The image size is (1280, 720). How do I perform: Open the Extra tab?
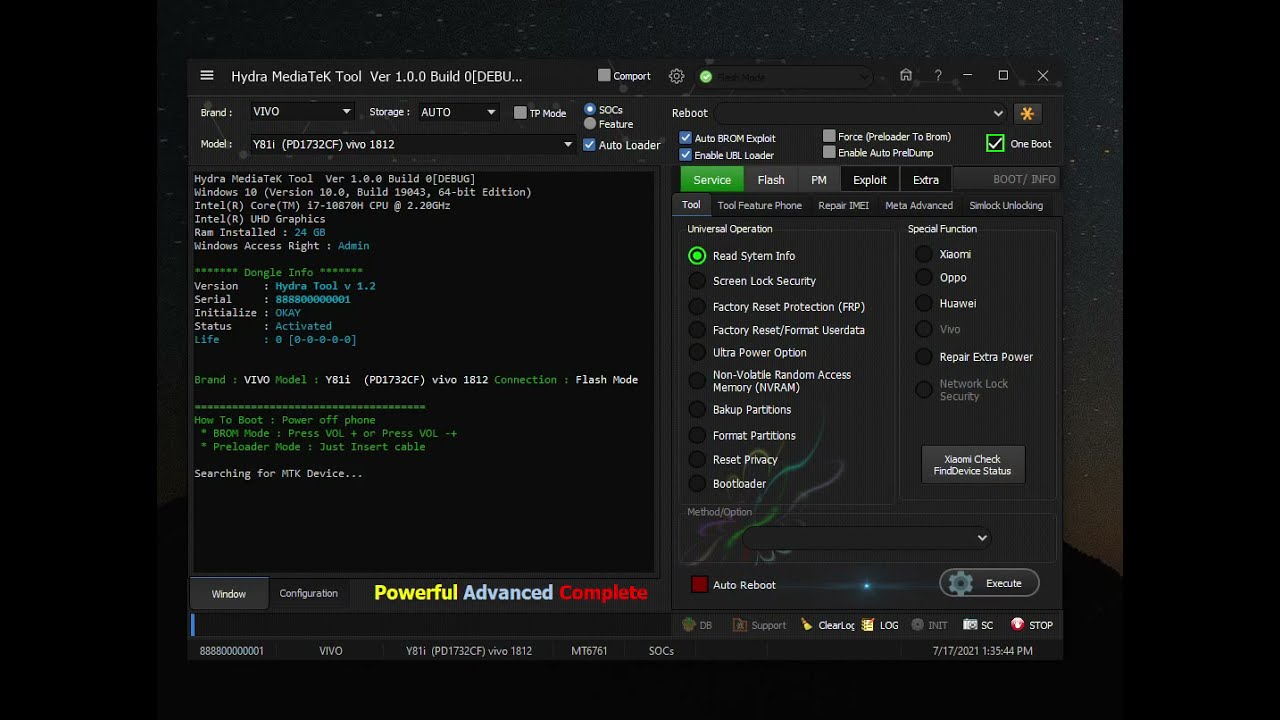(926, 180)
